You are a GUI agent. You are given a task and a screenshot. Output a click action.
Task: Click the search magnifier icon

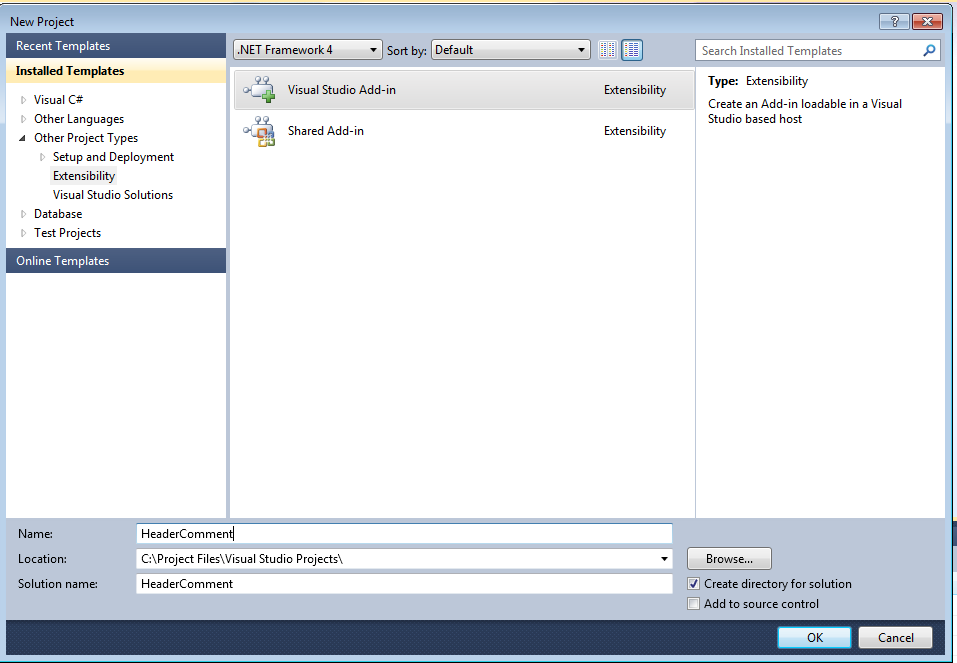point(929,50)
